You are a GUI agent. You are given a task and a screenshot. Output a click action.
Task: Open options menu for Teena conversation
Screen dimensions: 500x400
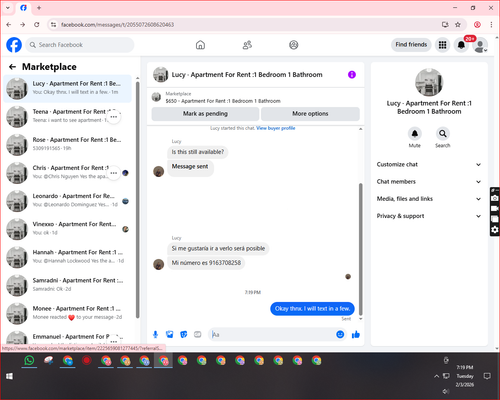(x=114, y=117)
